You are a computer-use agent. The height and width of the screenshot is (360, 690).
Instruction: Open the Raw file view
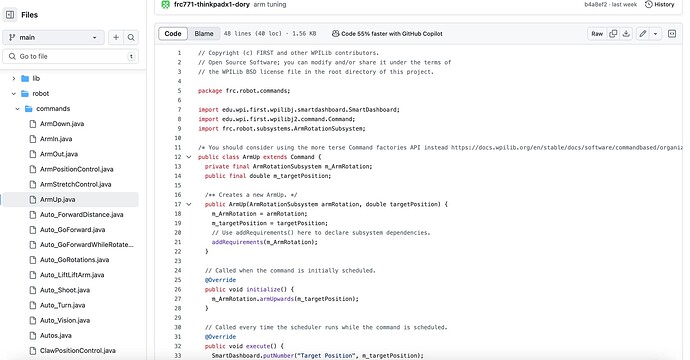tap(597, 34)
